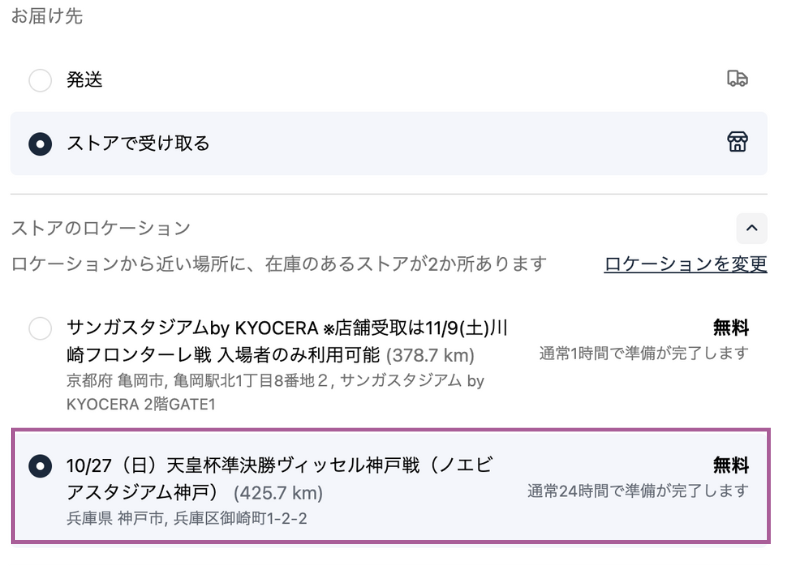Select the 10/27 ヴィッセル神戸戦 pickup radio button
This screenshot has height=566, width=800.
click(40, 466)
